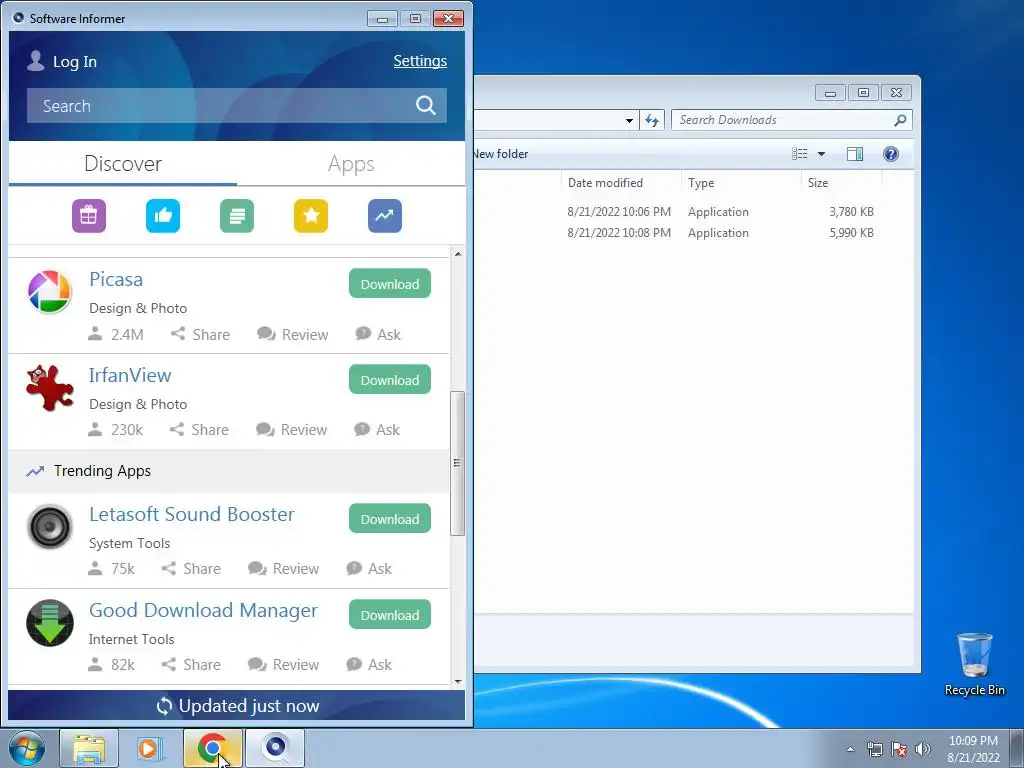
Task: Open the Windows Start menu
Action: tap(27, 748)
